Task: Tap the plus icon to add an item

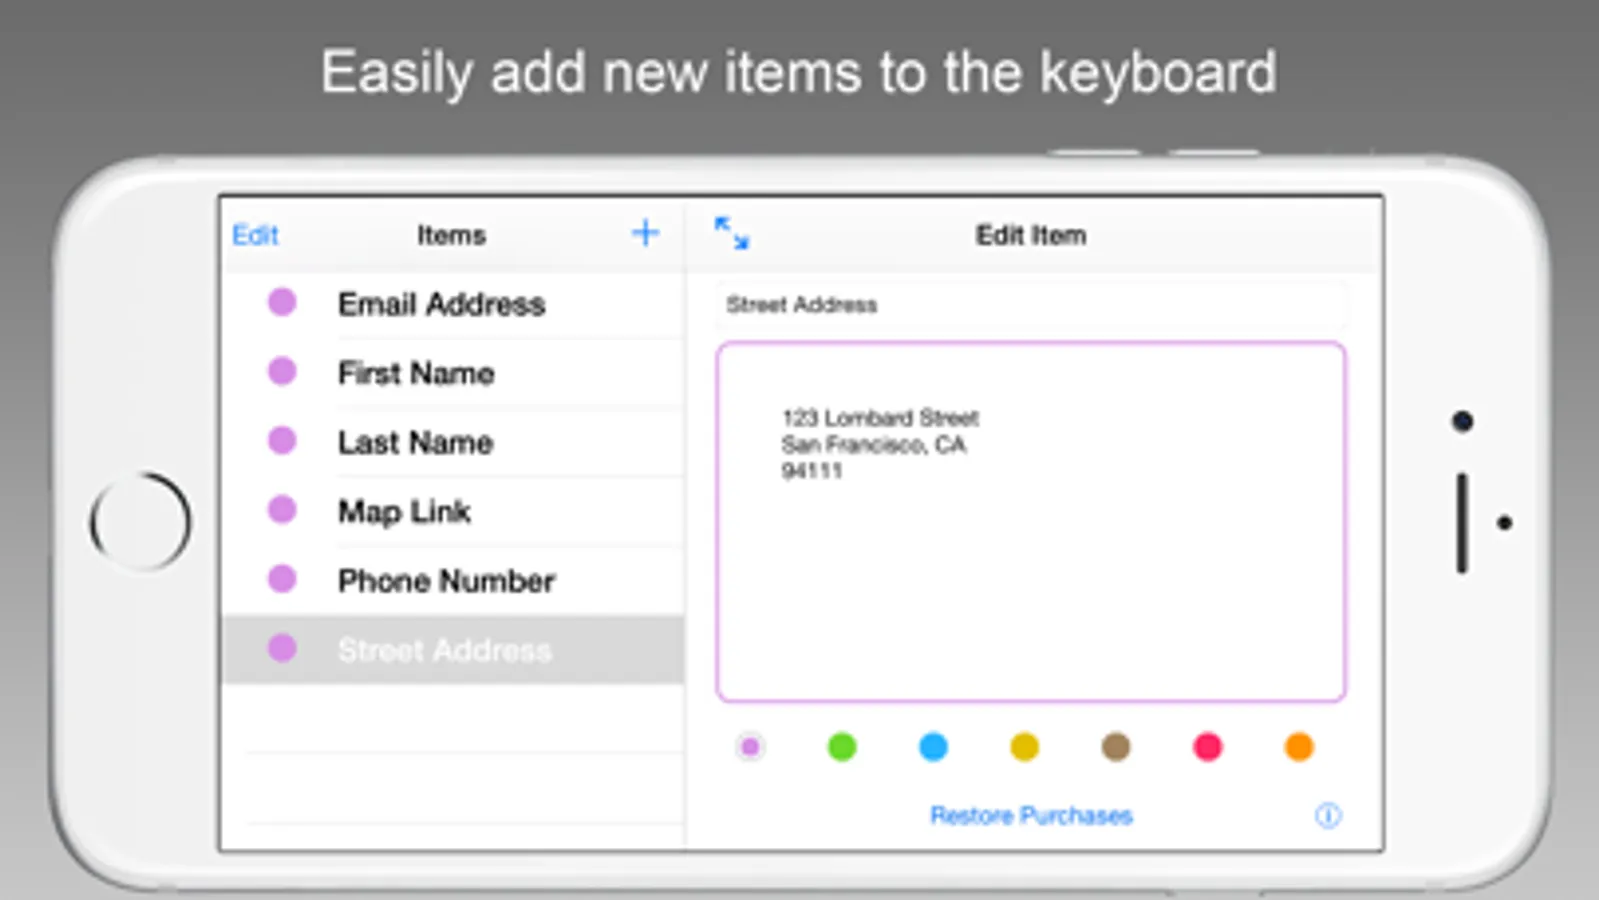Action: 646,233
